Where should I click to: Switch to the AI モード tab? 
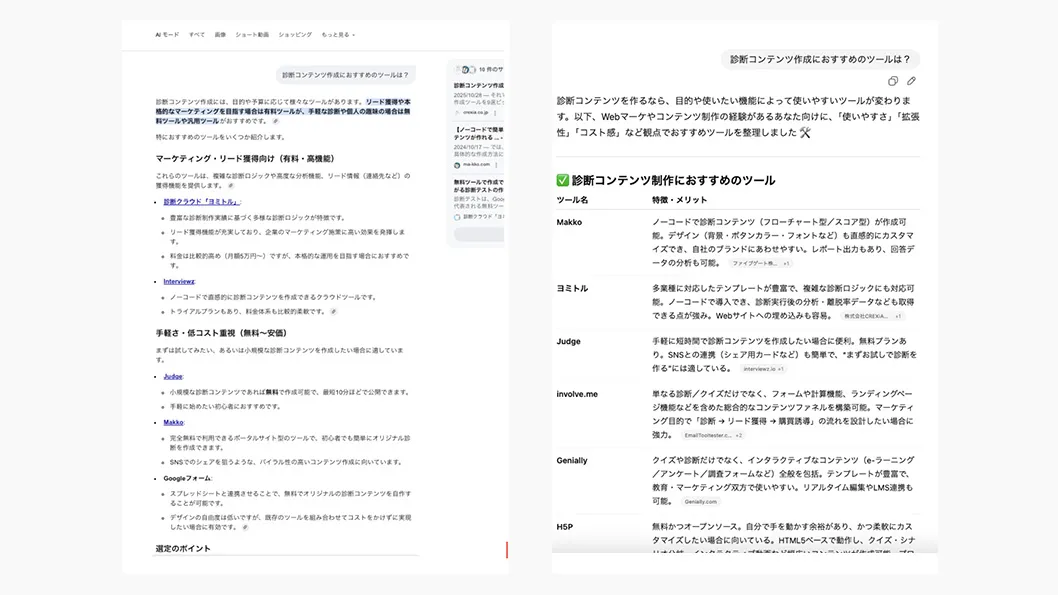(x=167, y=34)
